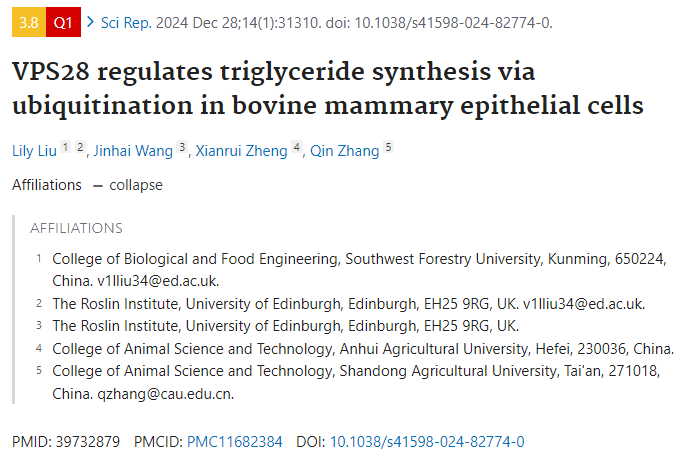Image resolution: width=683 pixels, height=460 pixels.
Task: Click the blue chevron before Sci Rep
Action: [x=91, y=22]
